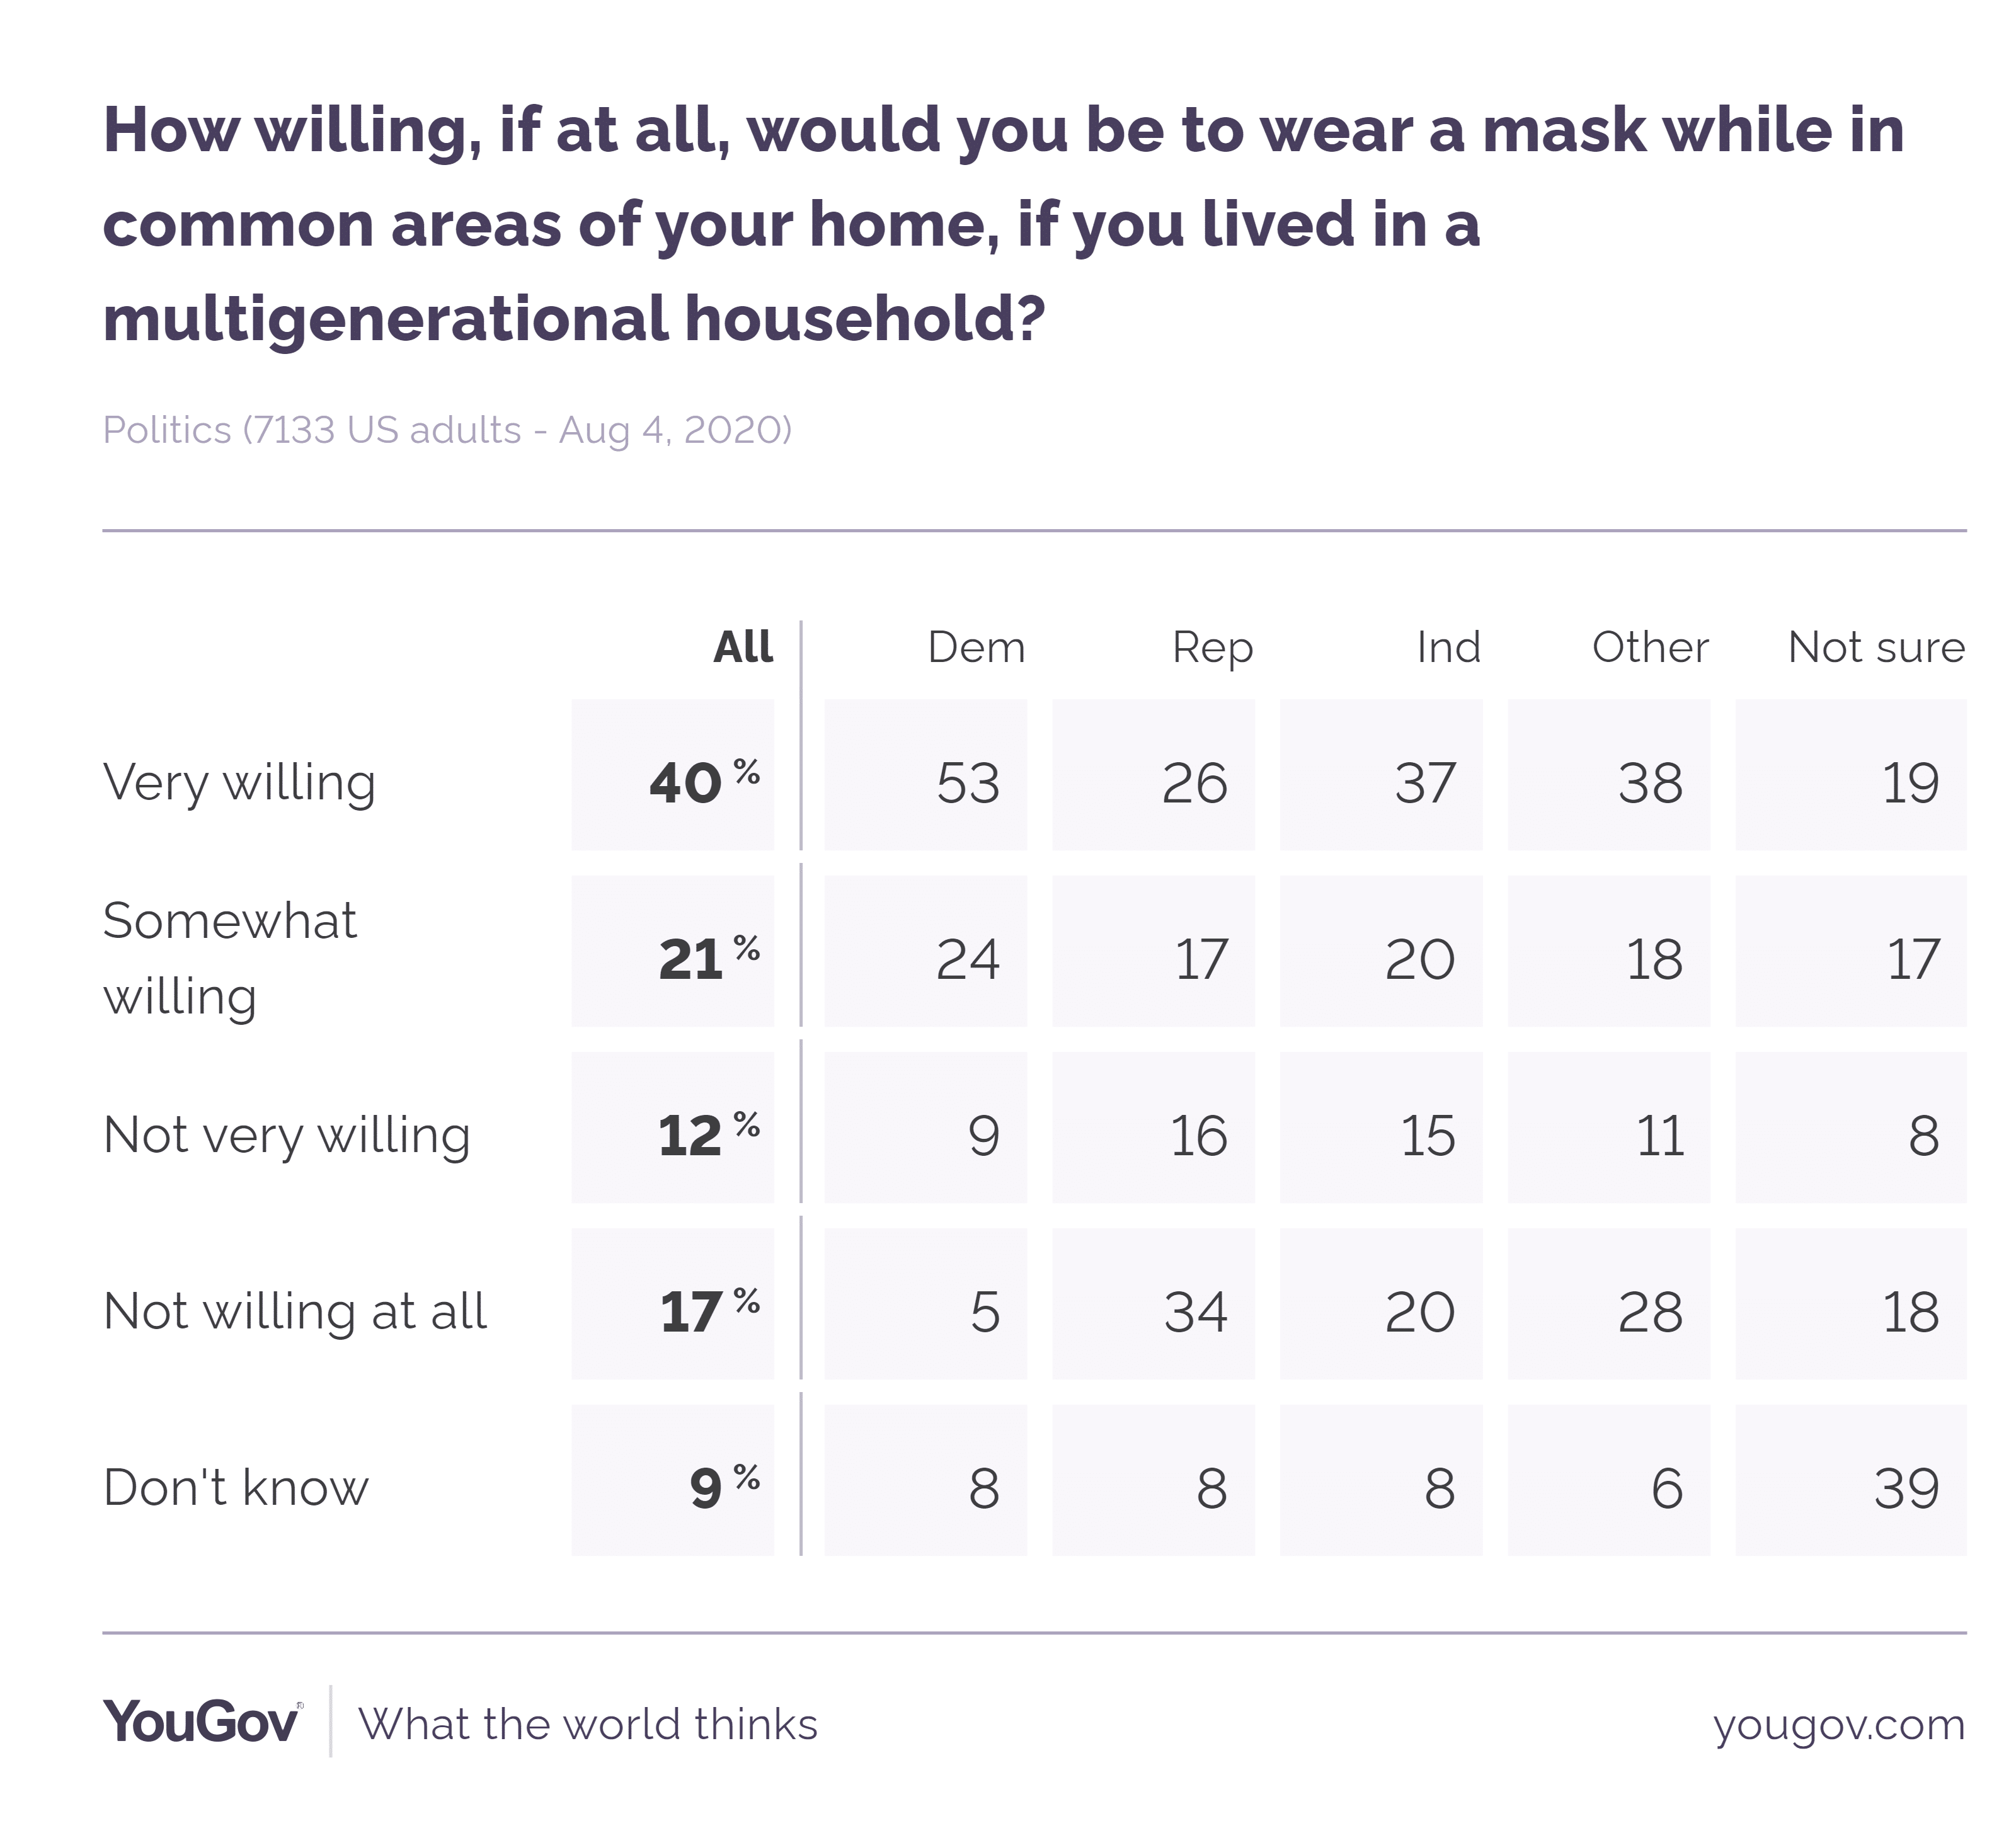This screenshot has height=1833, width=2016.
Task: Click the "Not very willing" row label
Action: 287,1135
